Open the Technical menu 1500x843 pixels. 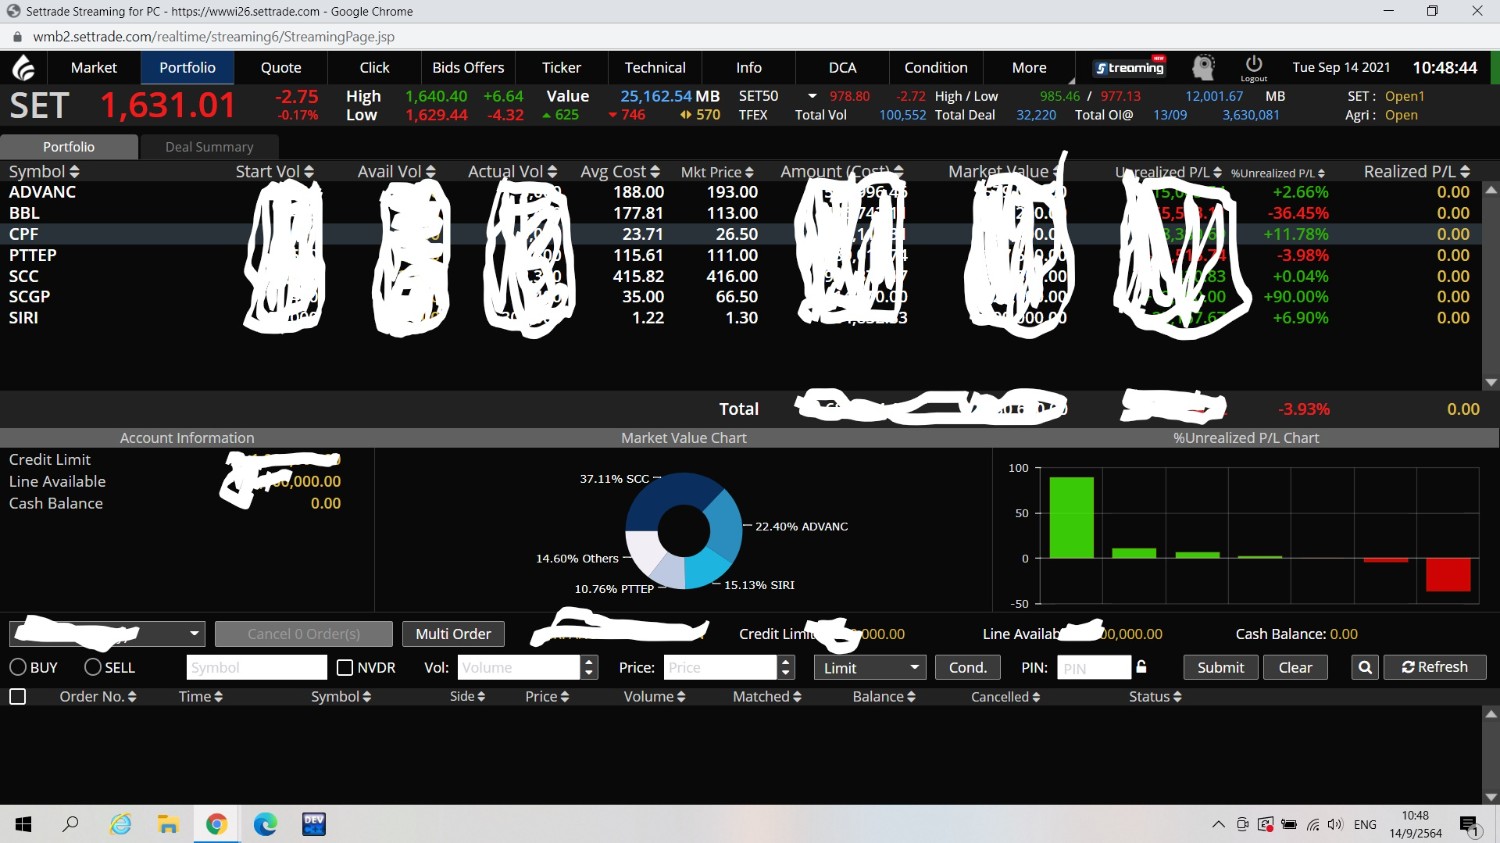coord(655,67)
